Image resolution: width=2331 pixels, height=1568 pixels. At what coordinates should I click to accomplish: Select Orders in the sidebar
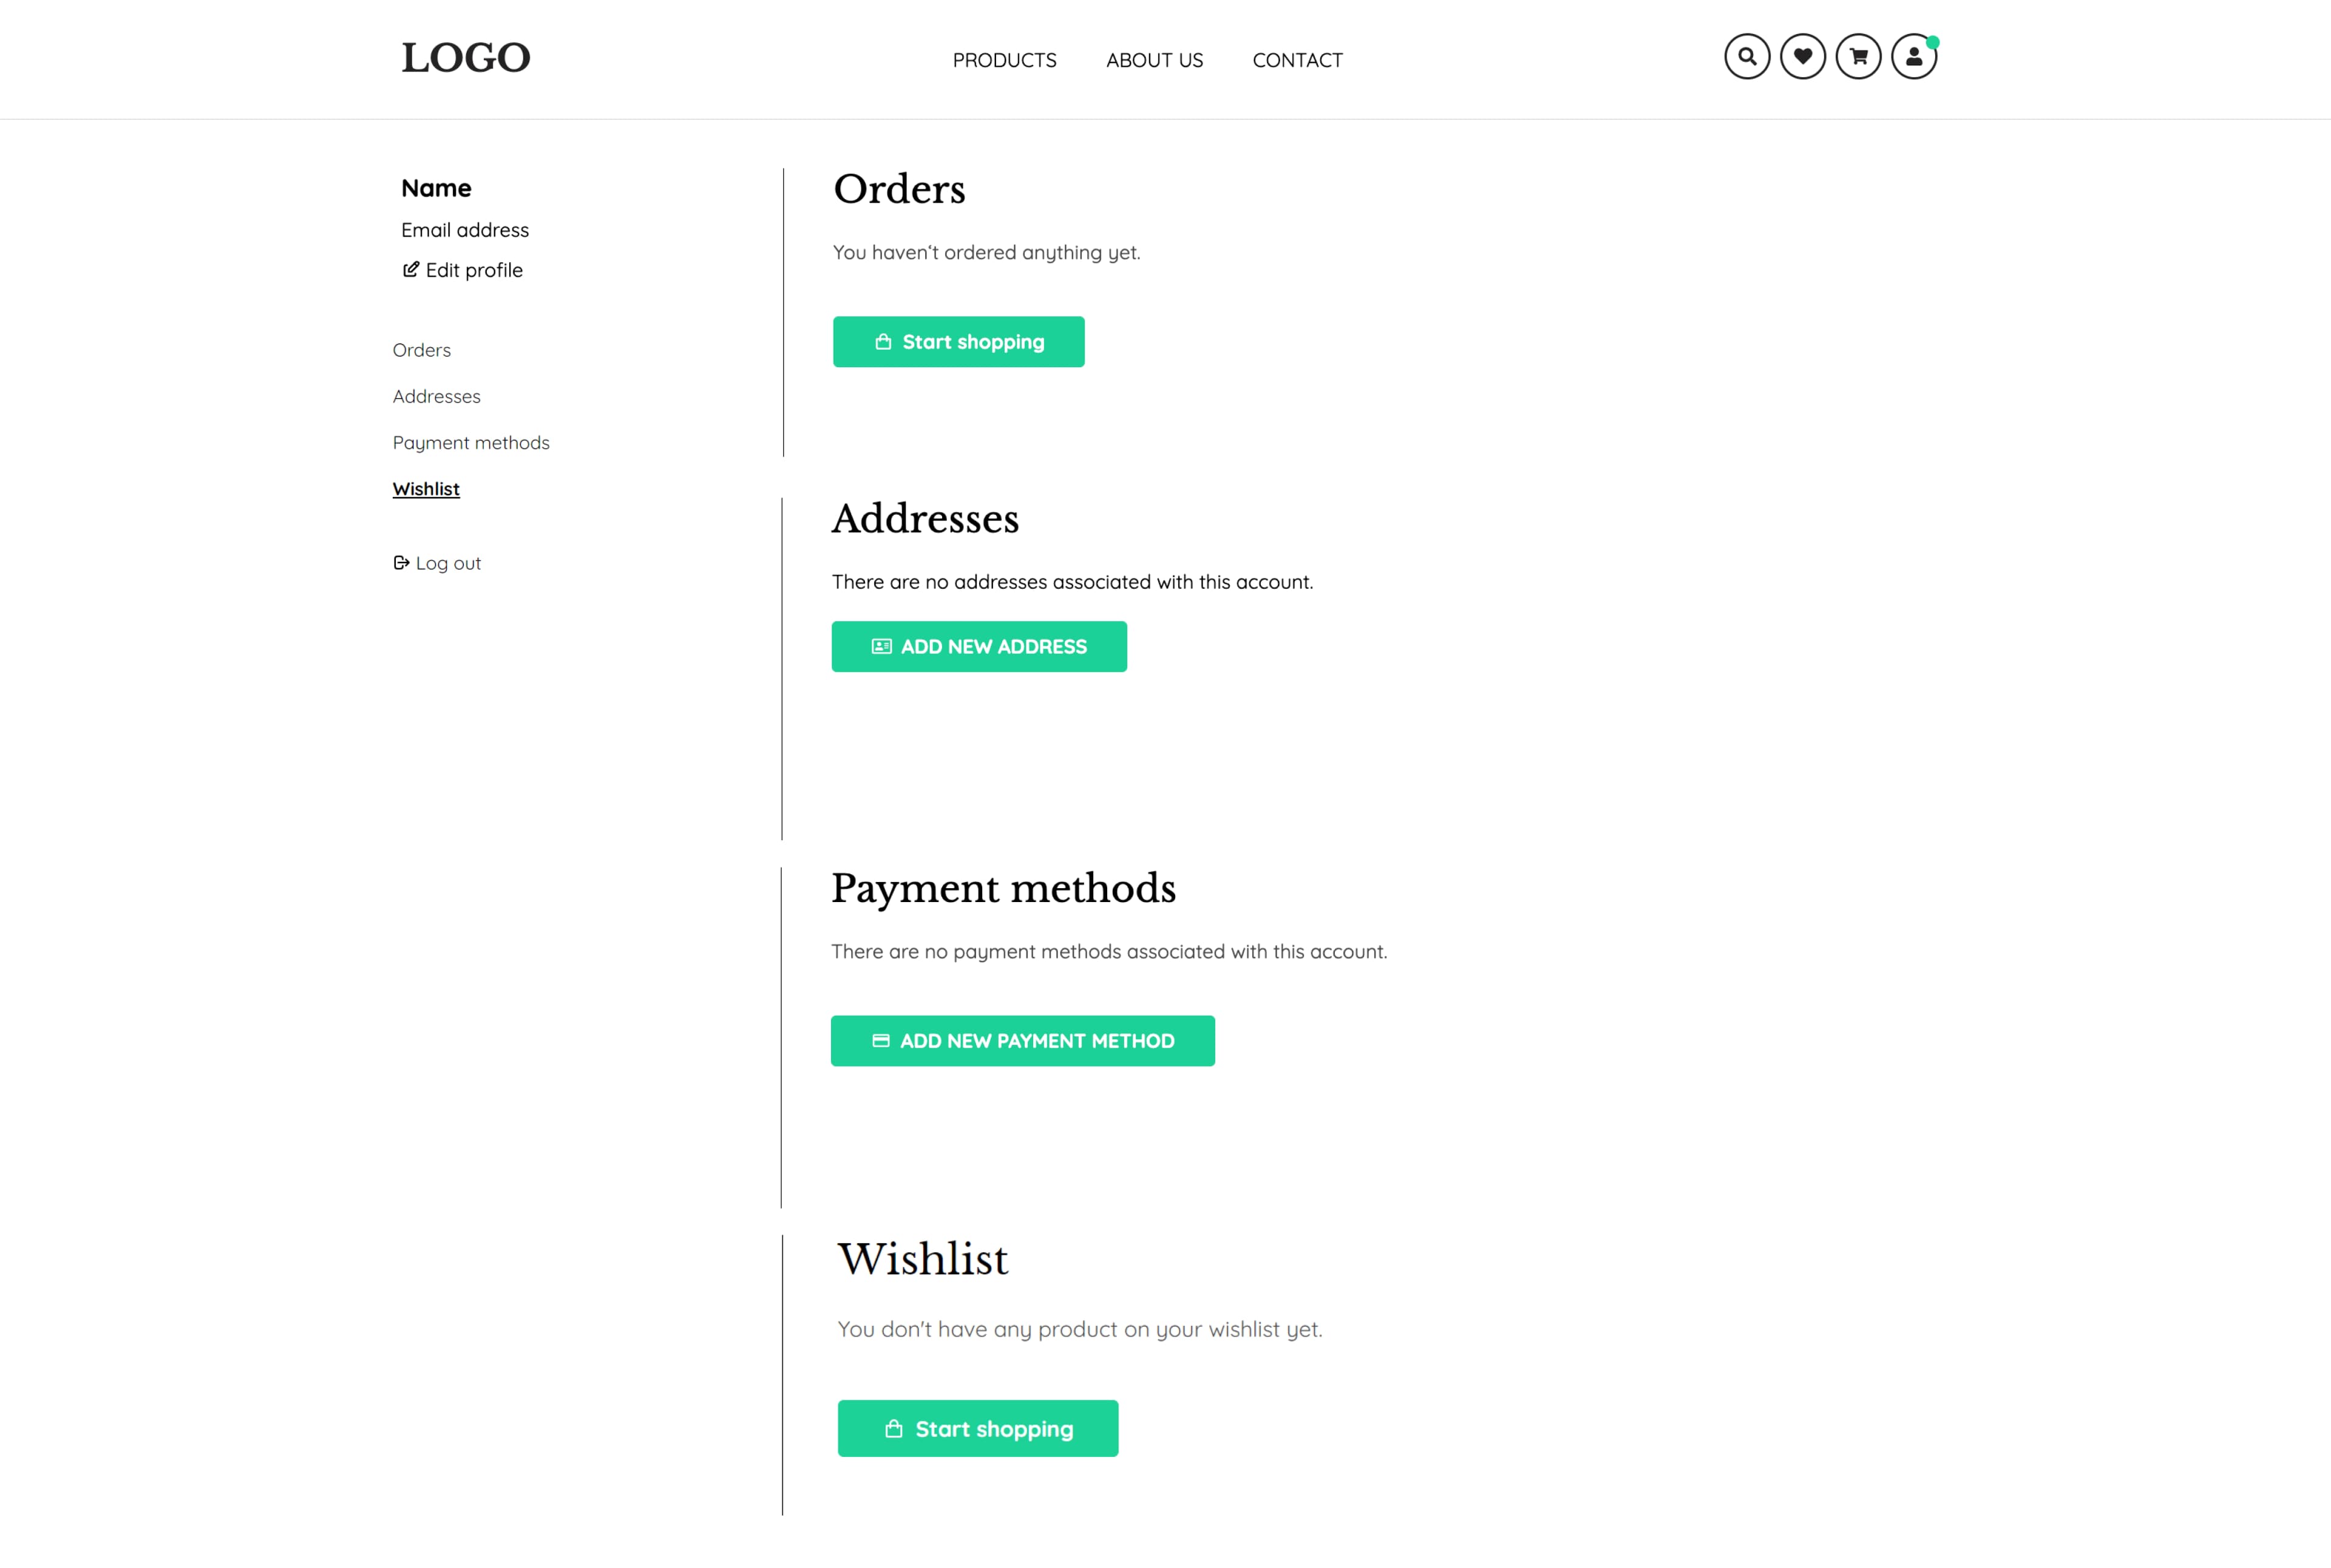pos(421,349)
